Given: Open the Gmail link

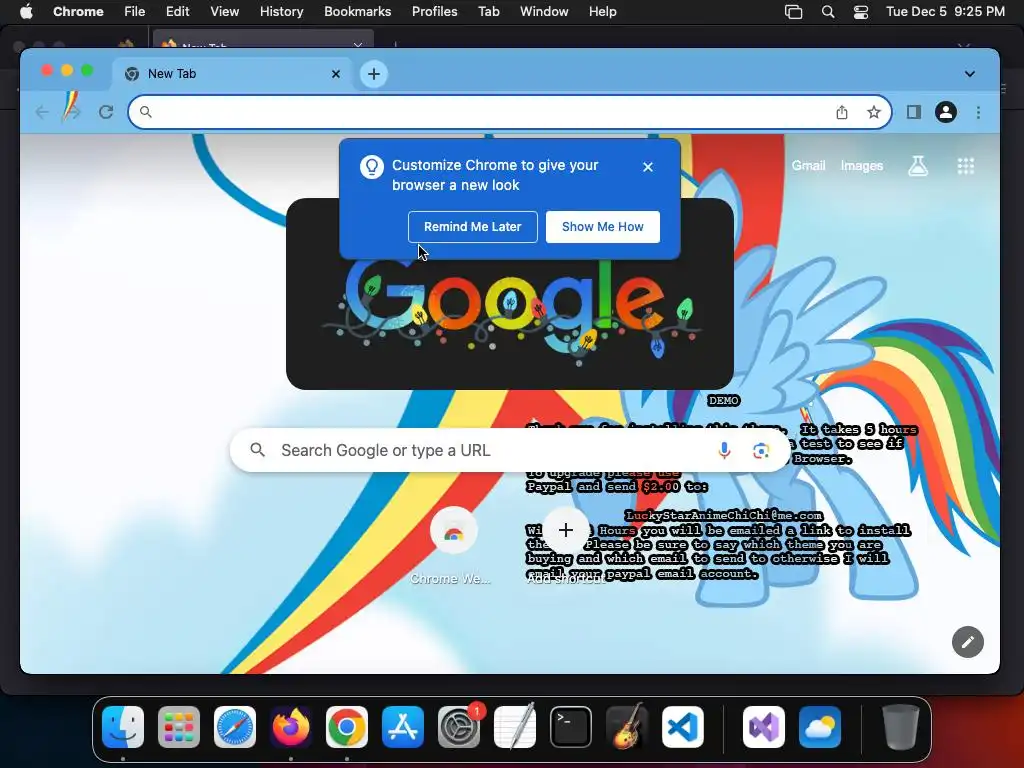Looking at the screenshot, I should tap(808, 166).
